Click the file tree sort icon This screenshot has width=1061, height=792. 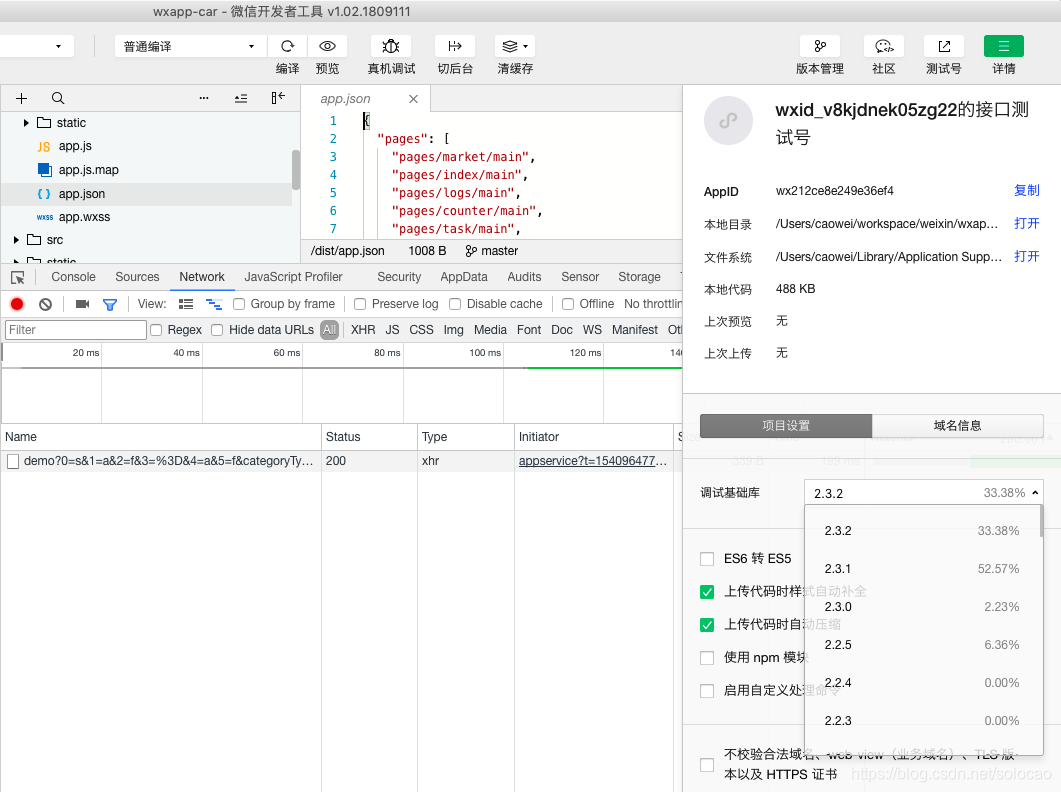tap(241, 98)
